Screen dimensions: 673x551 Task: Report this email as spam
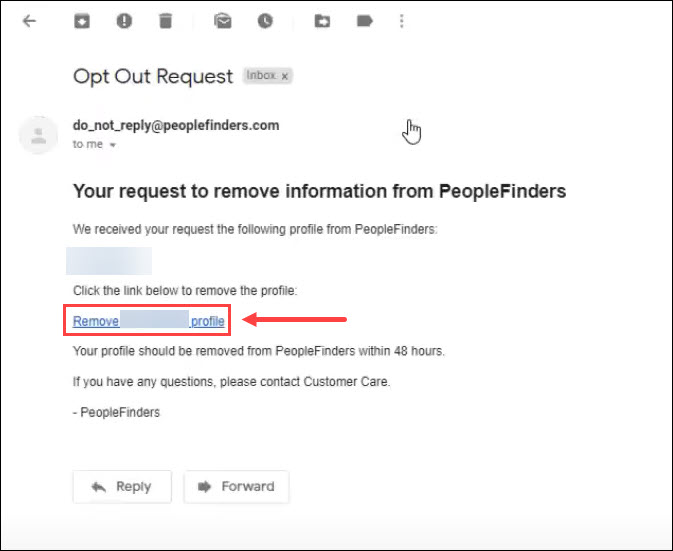click(x=124, y=21)
